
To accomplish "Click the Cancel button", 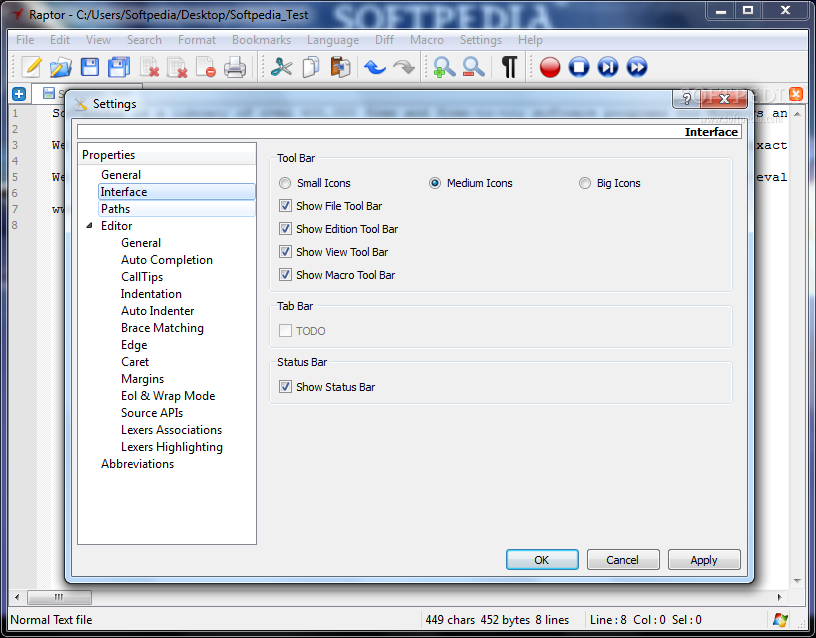I will [623, 560].
